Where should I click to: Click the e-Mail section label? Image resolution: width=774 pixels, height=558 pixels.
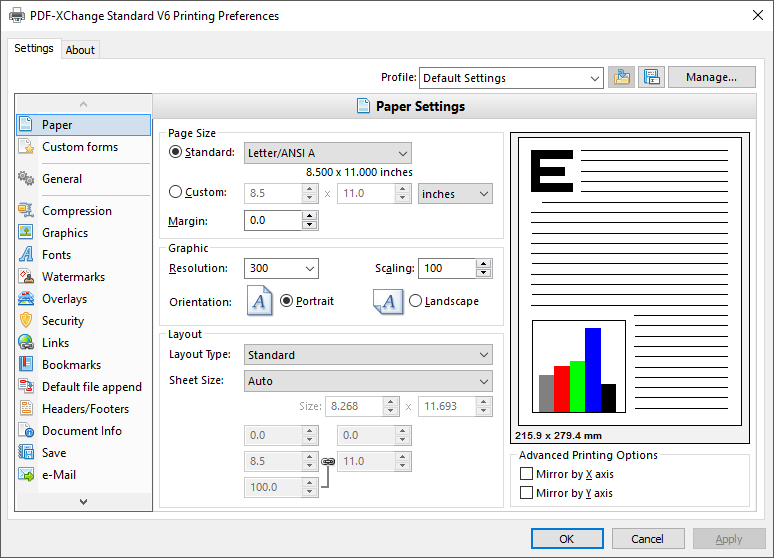pos(59,475)
